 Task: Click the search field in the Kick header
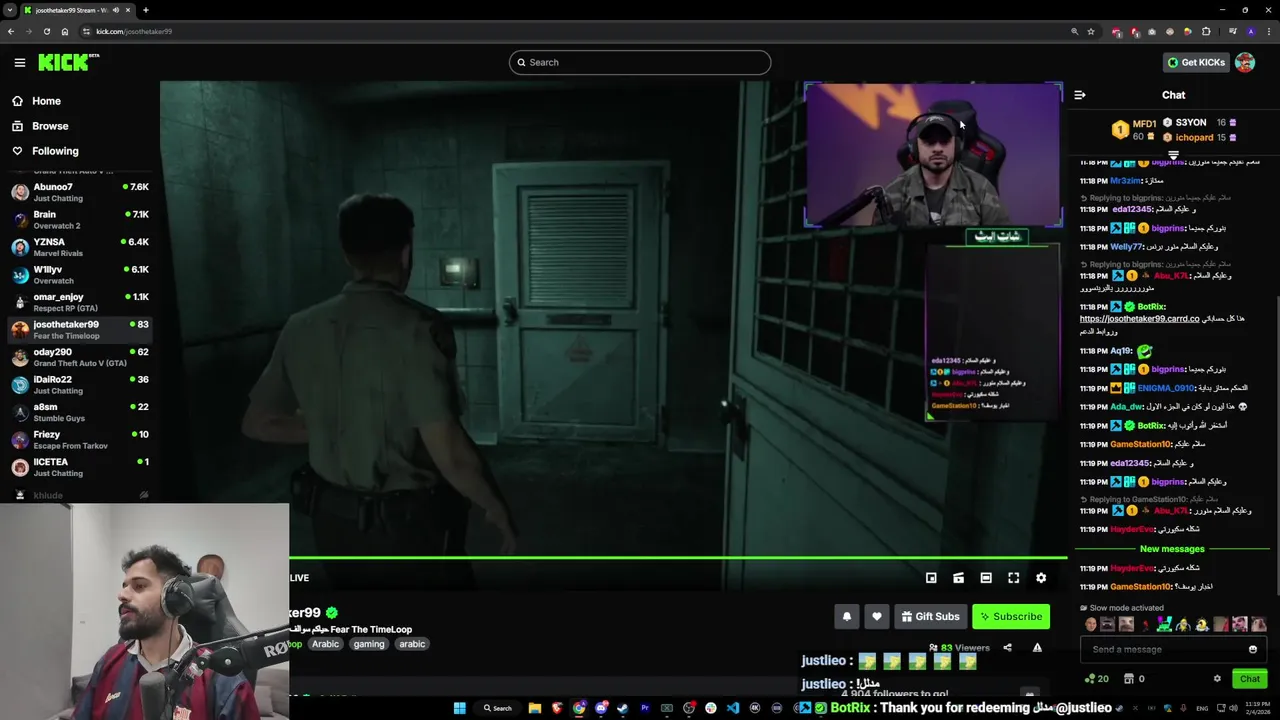(x=640, y=62)
